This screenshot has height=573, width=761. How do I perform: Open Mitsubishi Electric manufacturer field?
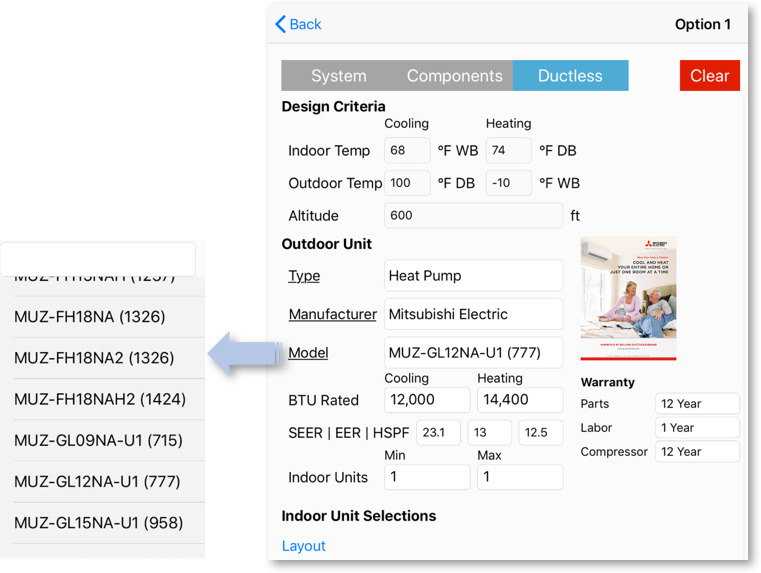(x=473, y=314)
